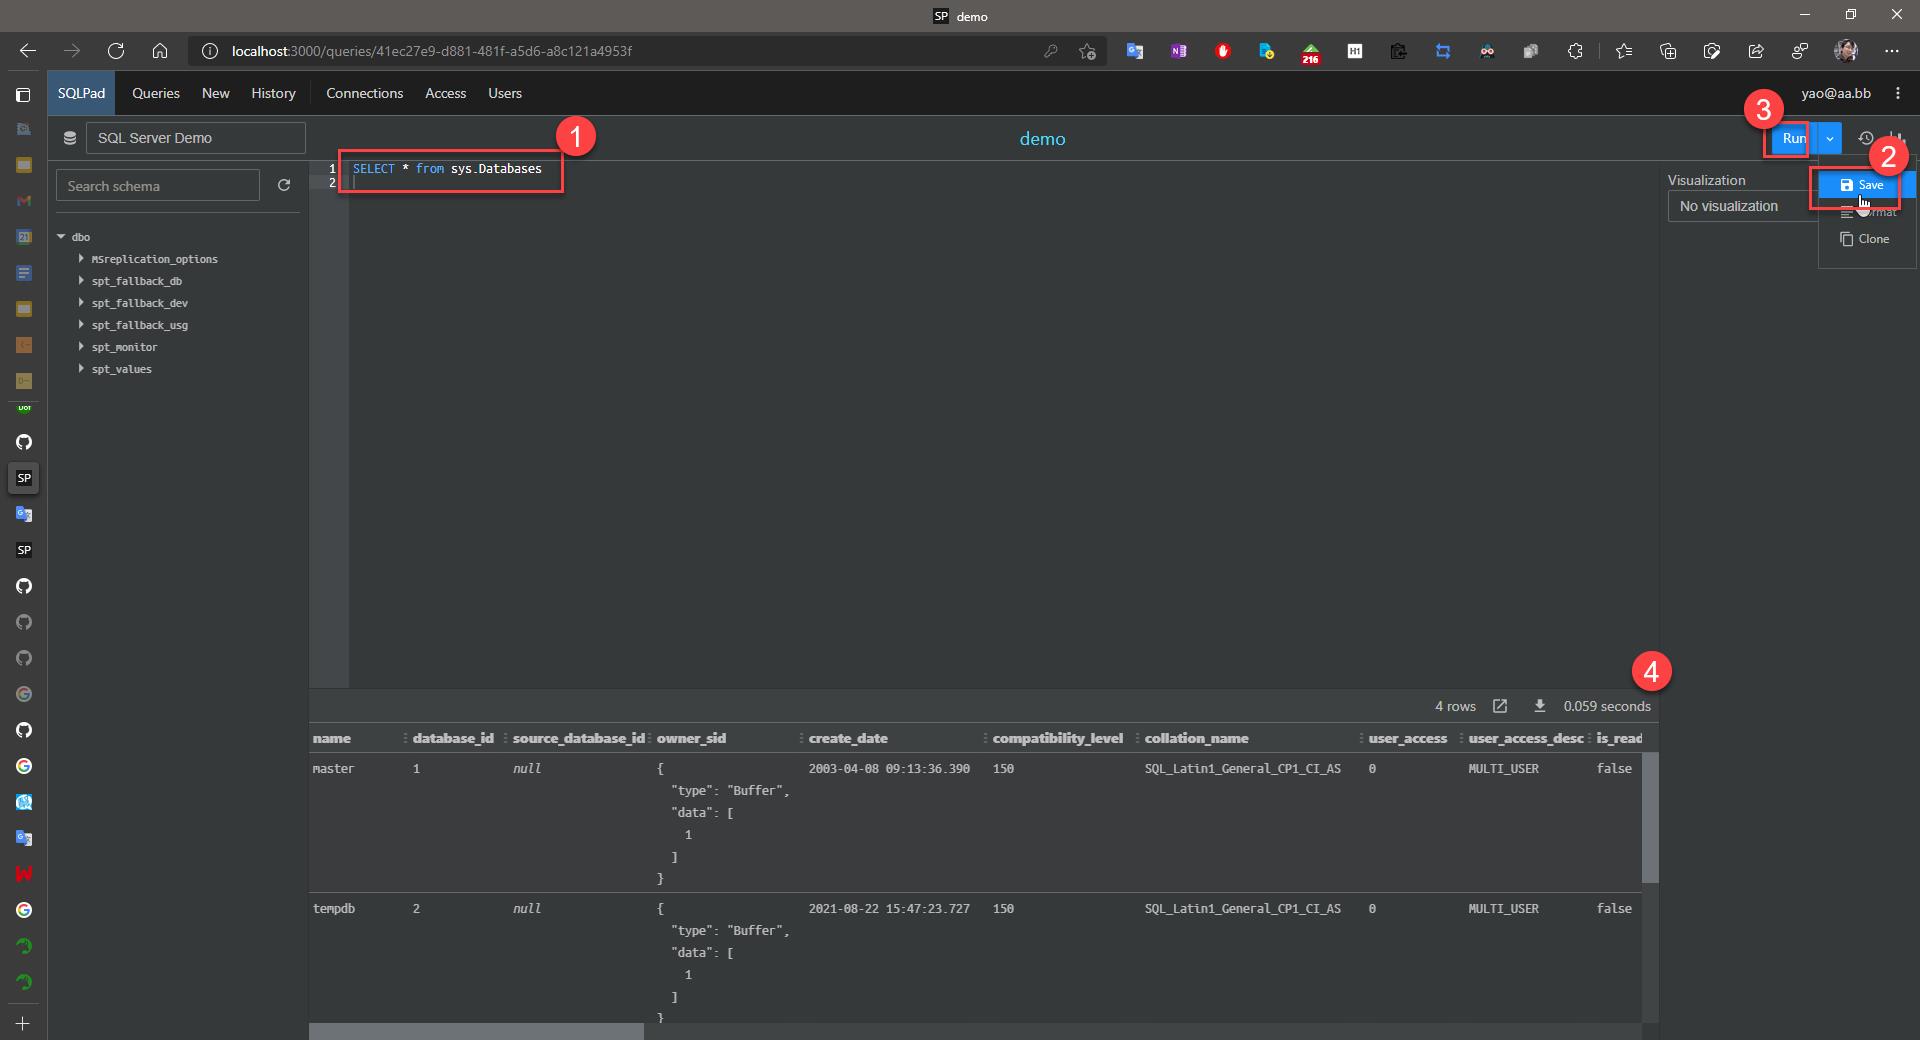Open the browser Extensions puzzle icon
The image size is (1920, 1040).
tap(1575, 51)
